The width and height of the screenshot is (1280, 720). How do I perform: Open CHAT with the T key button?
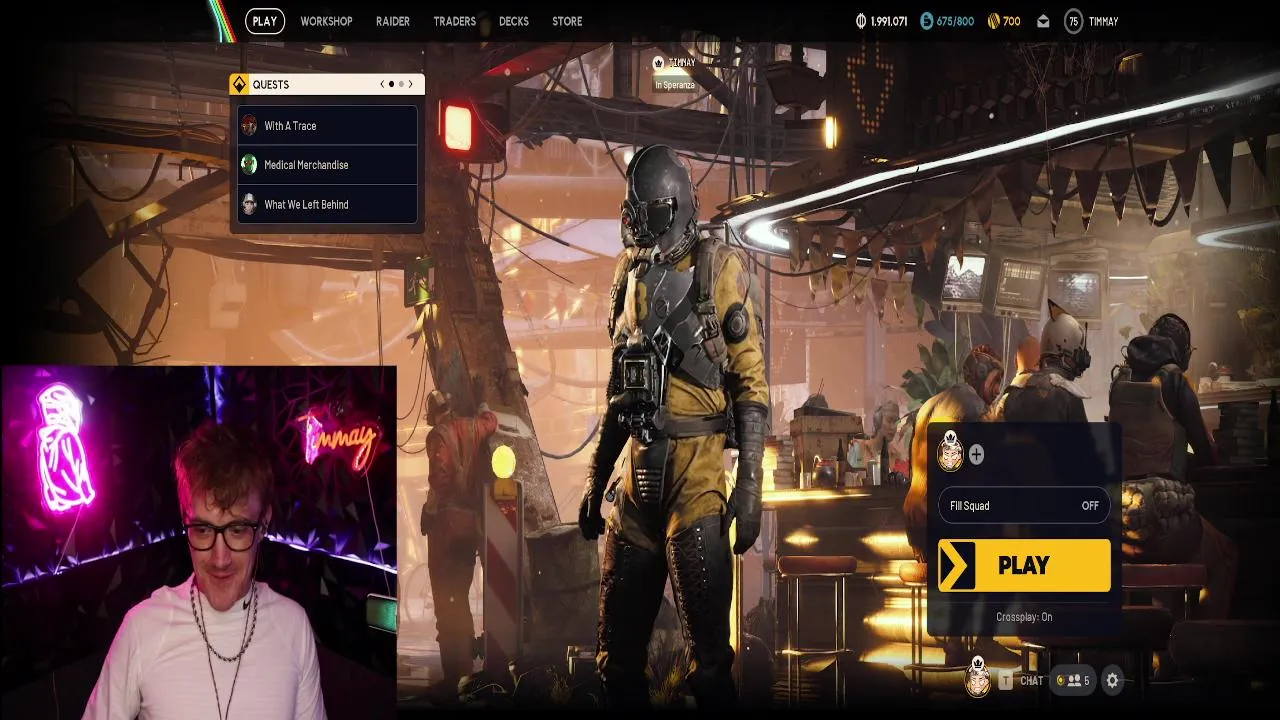coord(1005,681)
